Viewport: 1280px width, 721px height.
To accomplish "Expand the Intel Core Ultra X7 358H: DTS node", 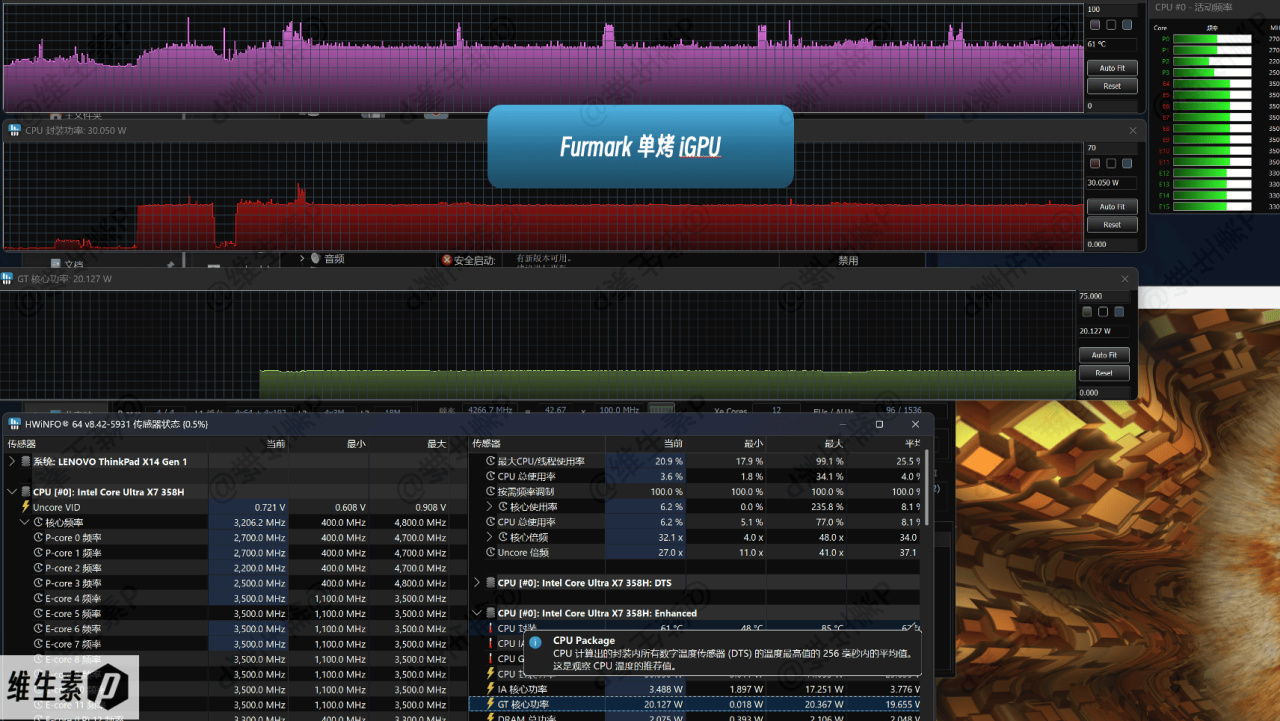I will (477, 582).
